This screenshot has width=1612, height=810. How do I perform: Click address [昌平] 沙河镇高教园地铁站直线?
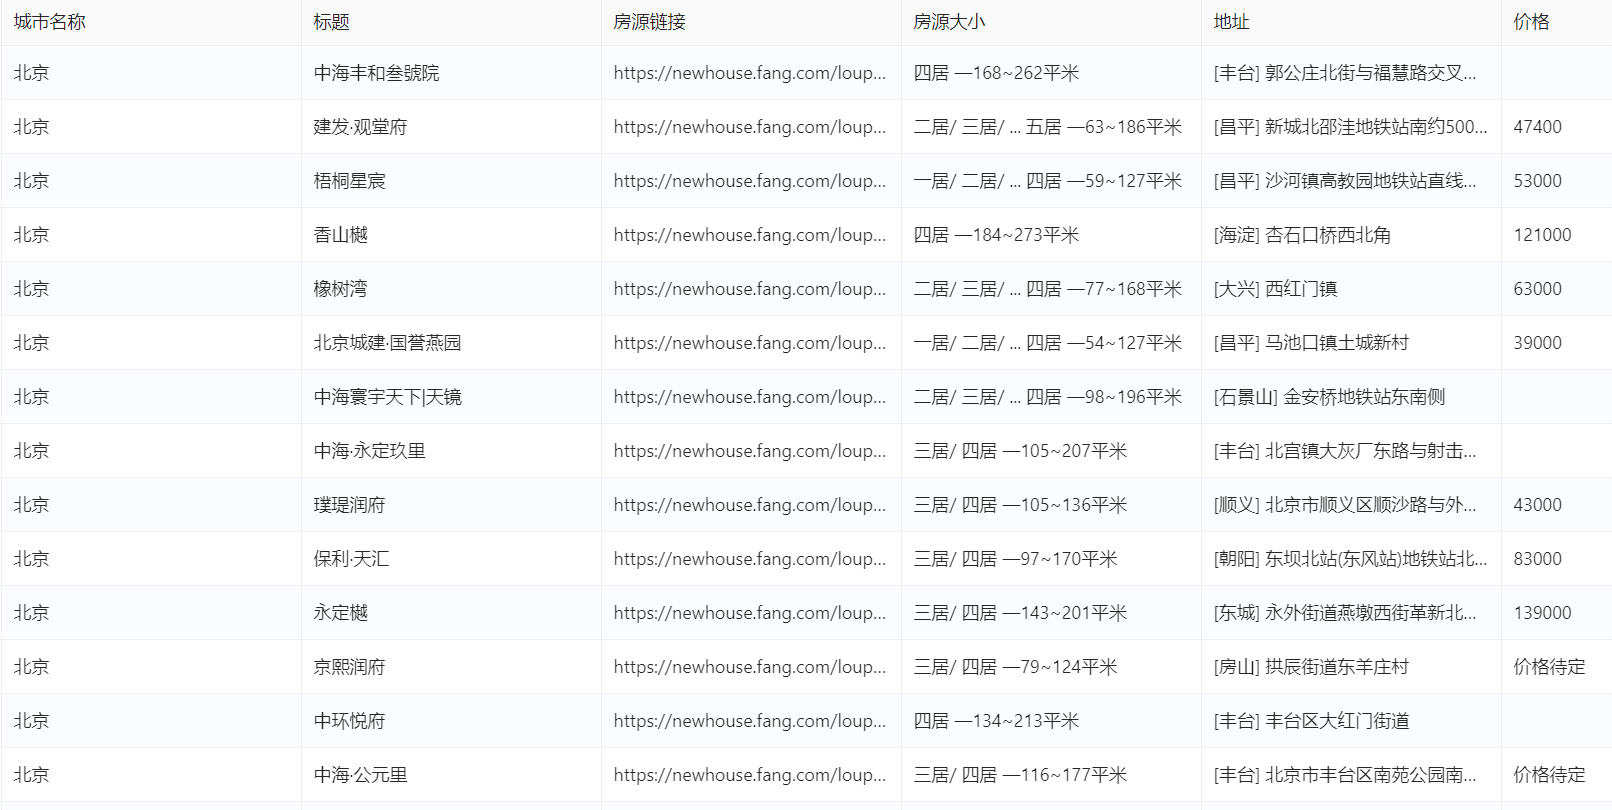pyautogui.click(x=1345, y=181)
